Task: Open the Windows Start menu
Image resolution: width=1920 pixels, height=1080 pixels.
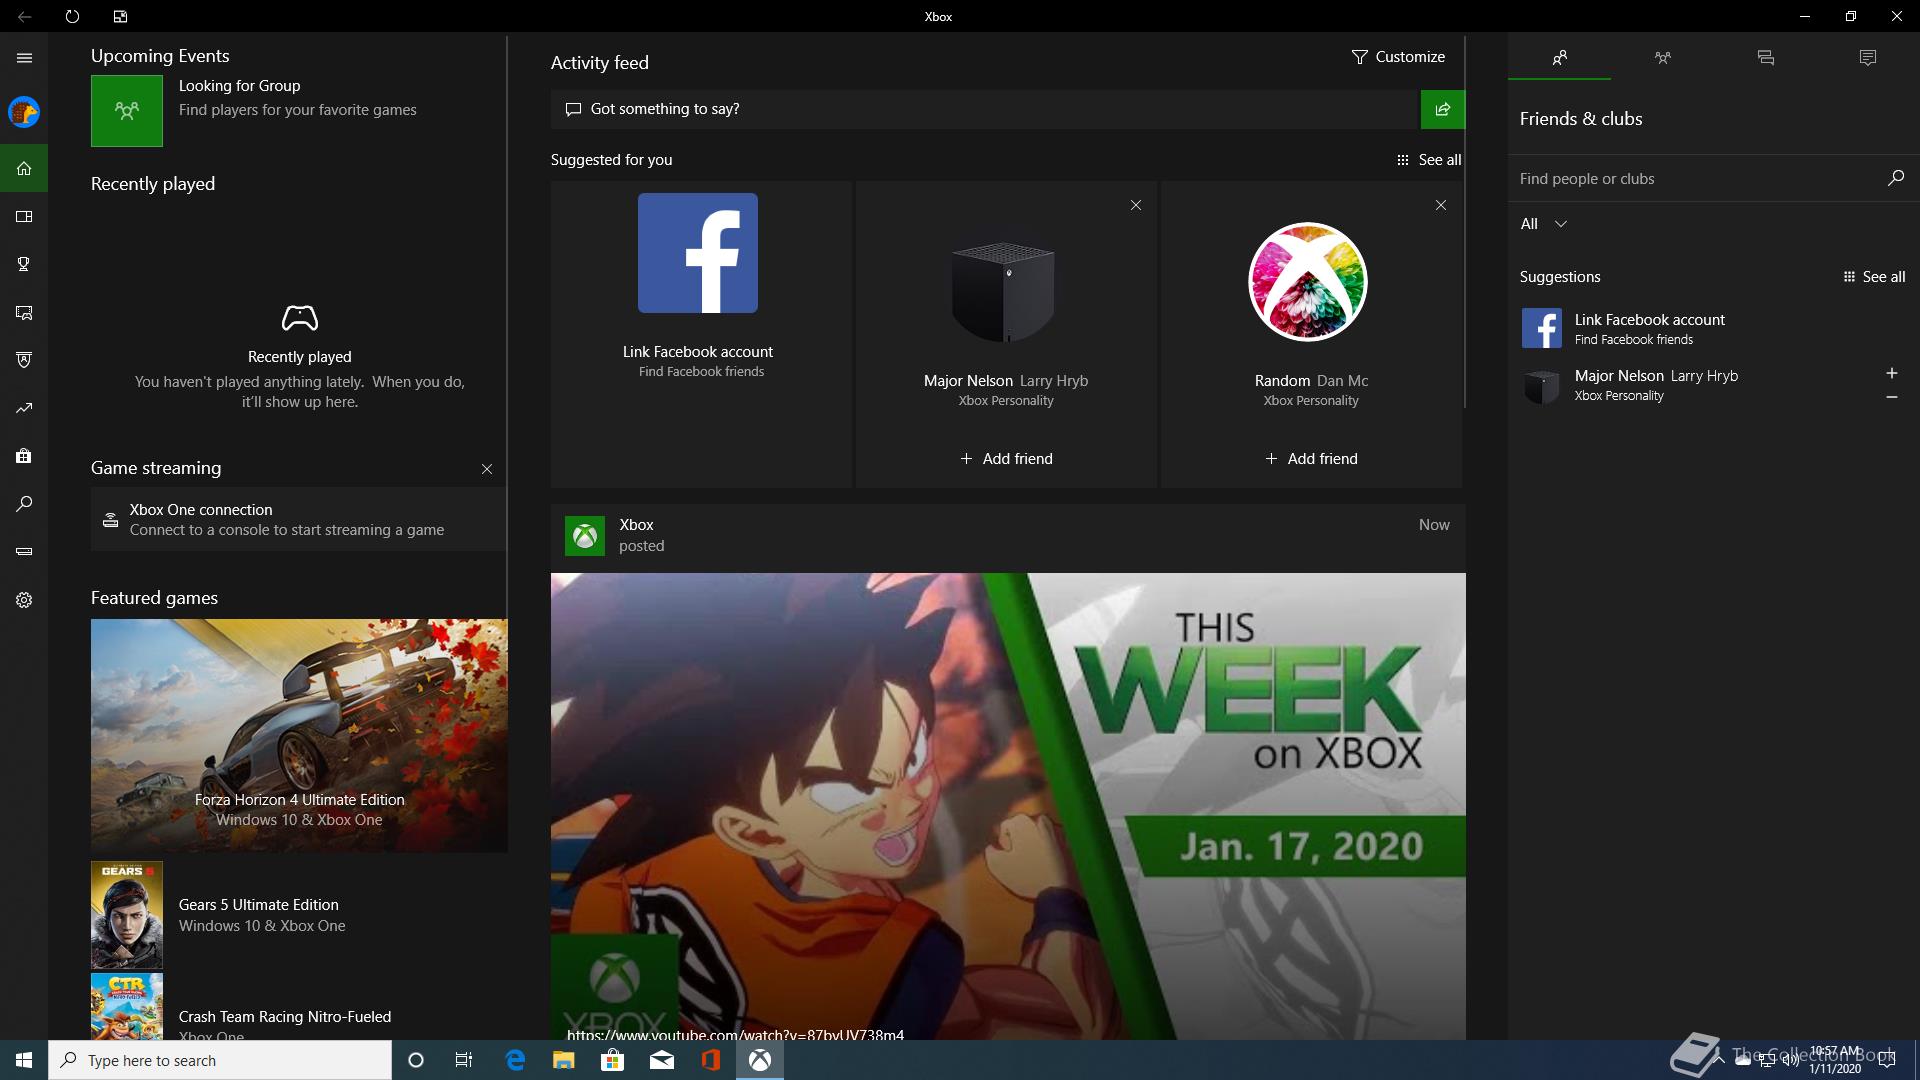Action: (24, 1060)
